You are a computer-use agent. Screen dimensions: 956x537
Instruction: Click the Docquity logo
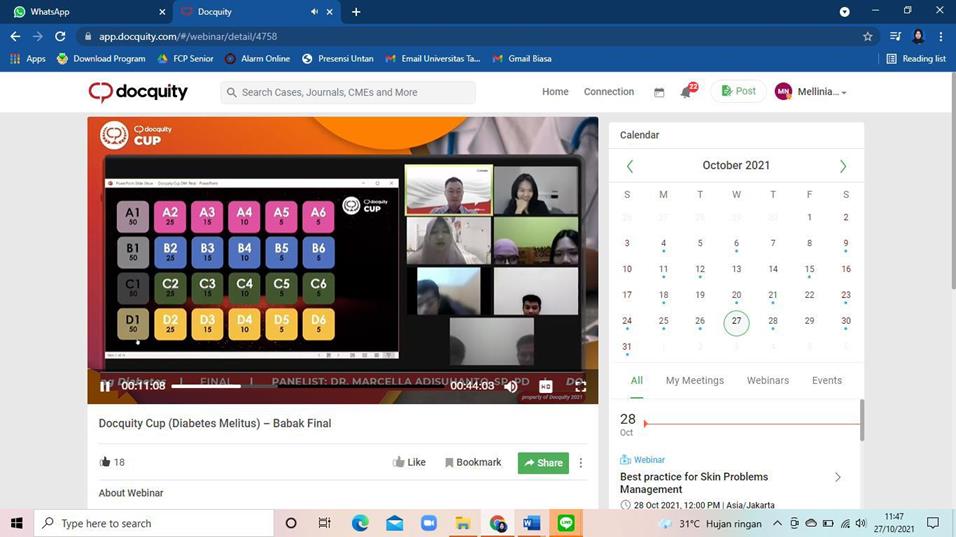(x=138, y=92)
